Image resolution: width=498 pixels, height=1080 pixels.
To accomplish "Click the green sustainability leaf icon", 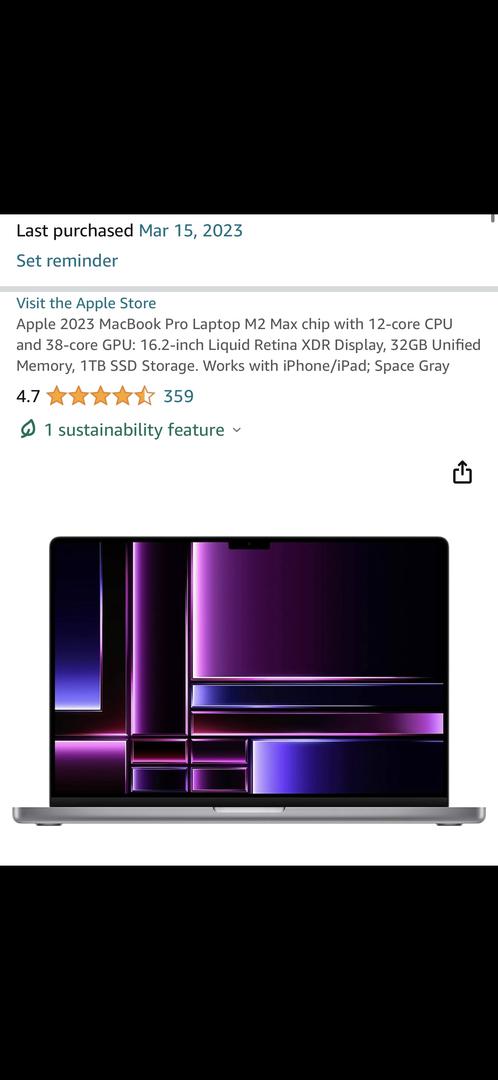I will [28, 430].
